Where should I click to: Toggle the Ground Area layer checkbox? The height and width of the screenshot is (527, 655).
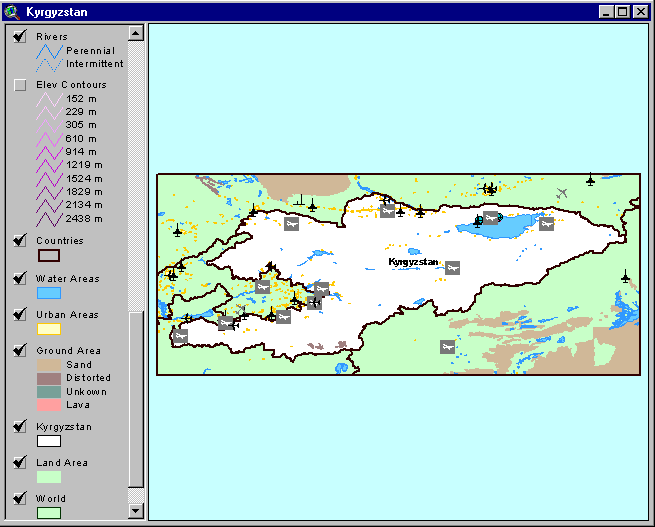pyautogui.click(x=20, y=351)
